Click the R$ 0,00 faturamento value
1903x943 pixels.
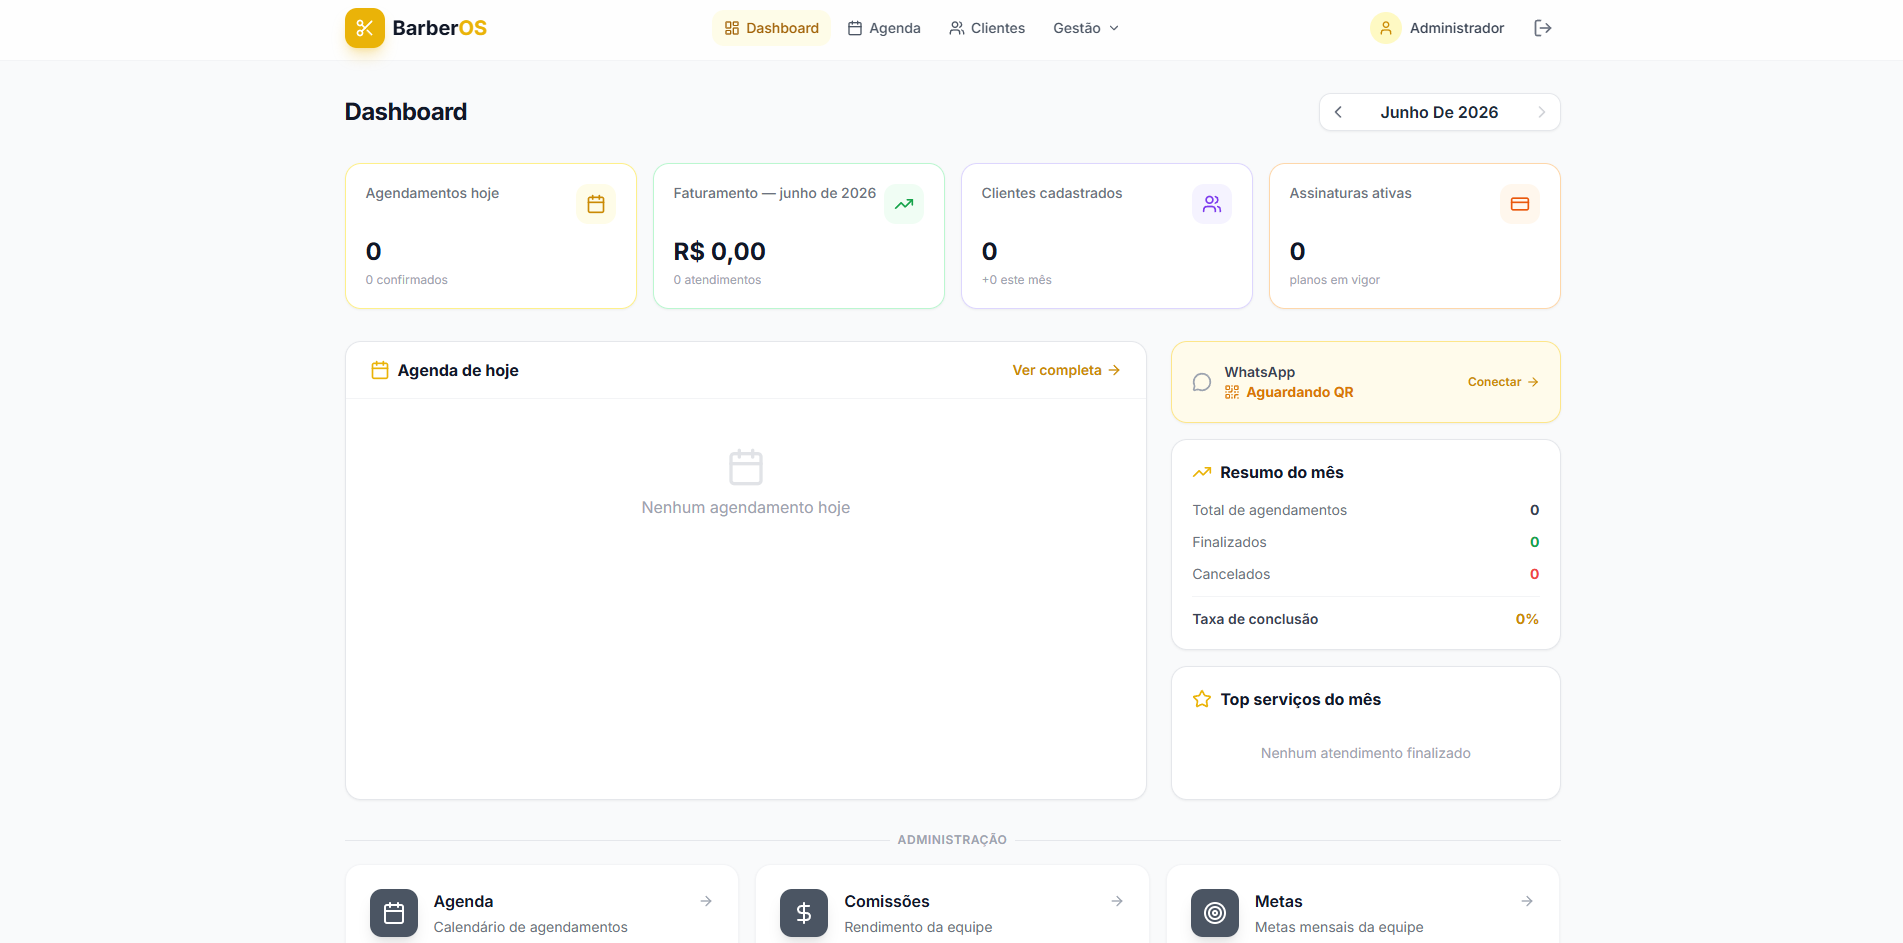[720, 251]
